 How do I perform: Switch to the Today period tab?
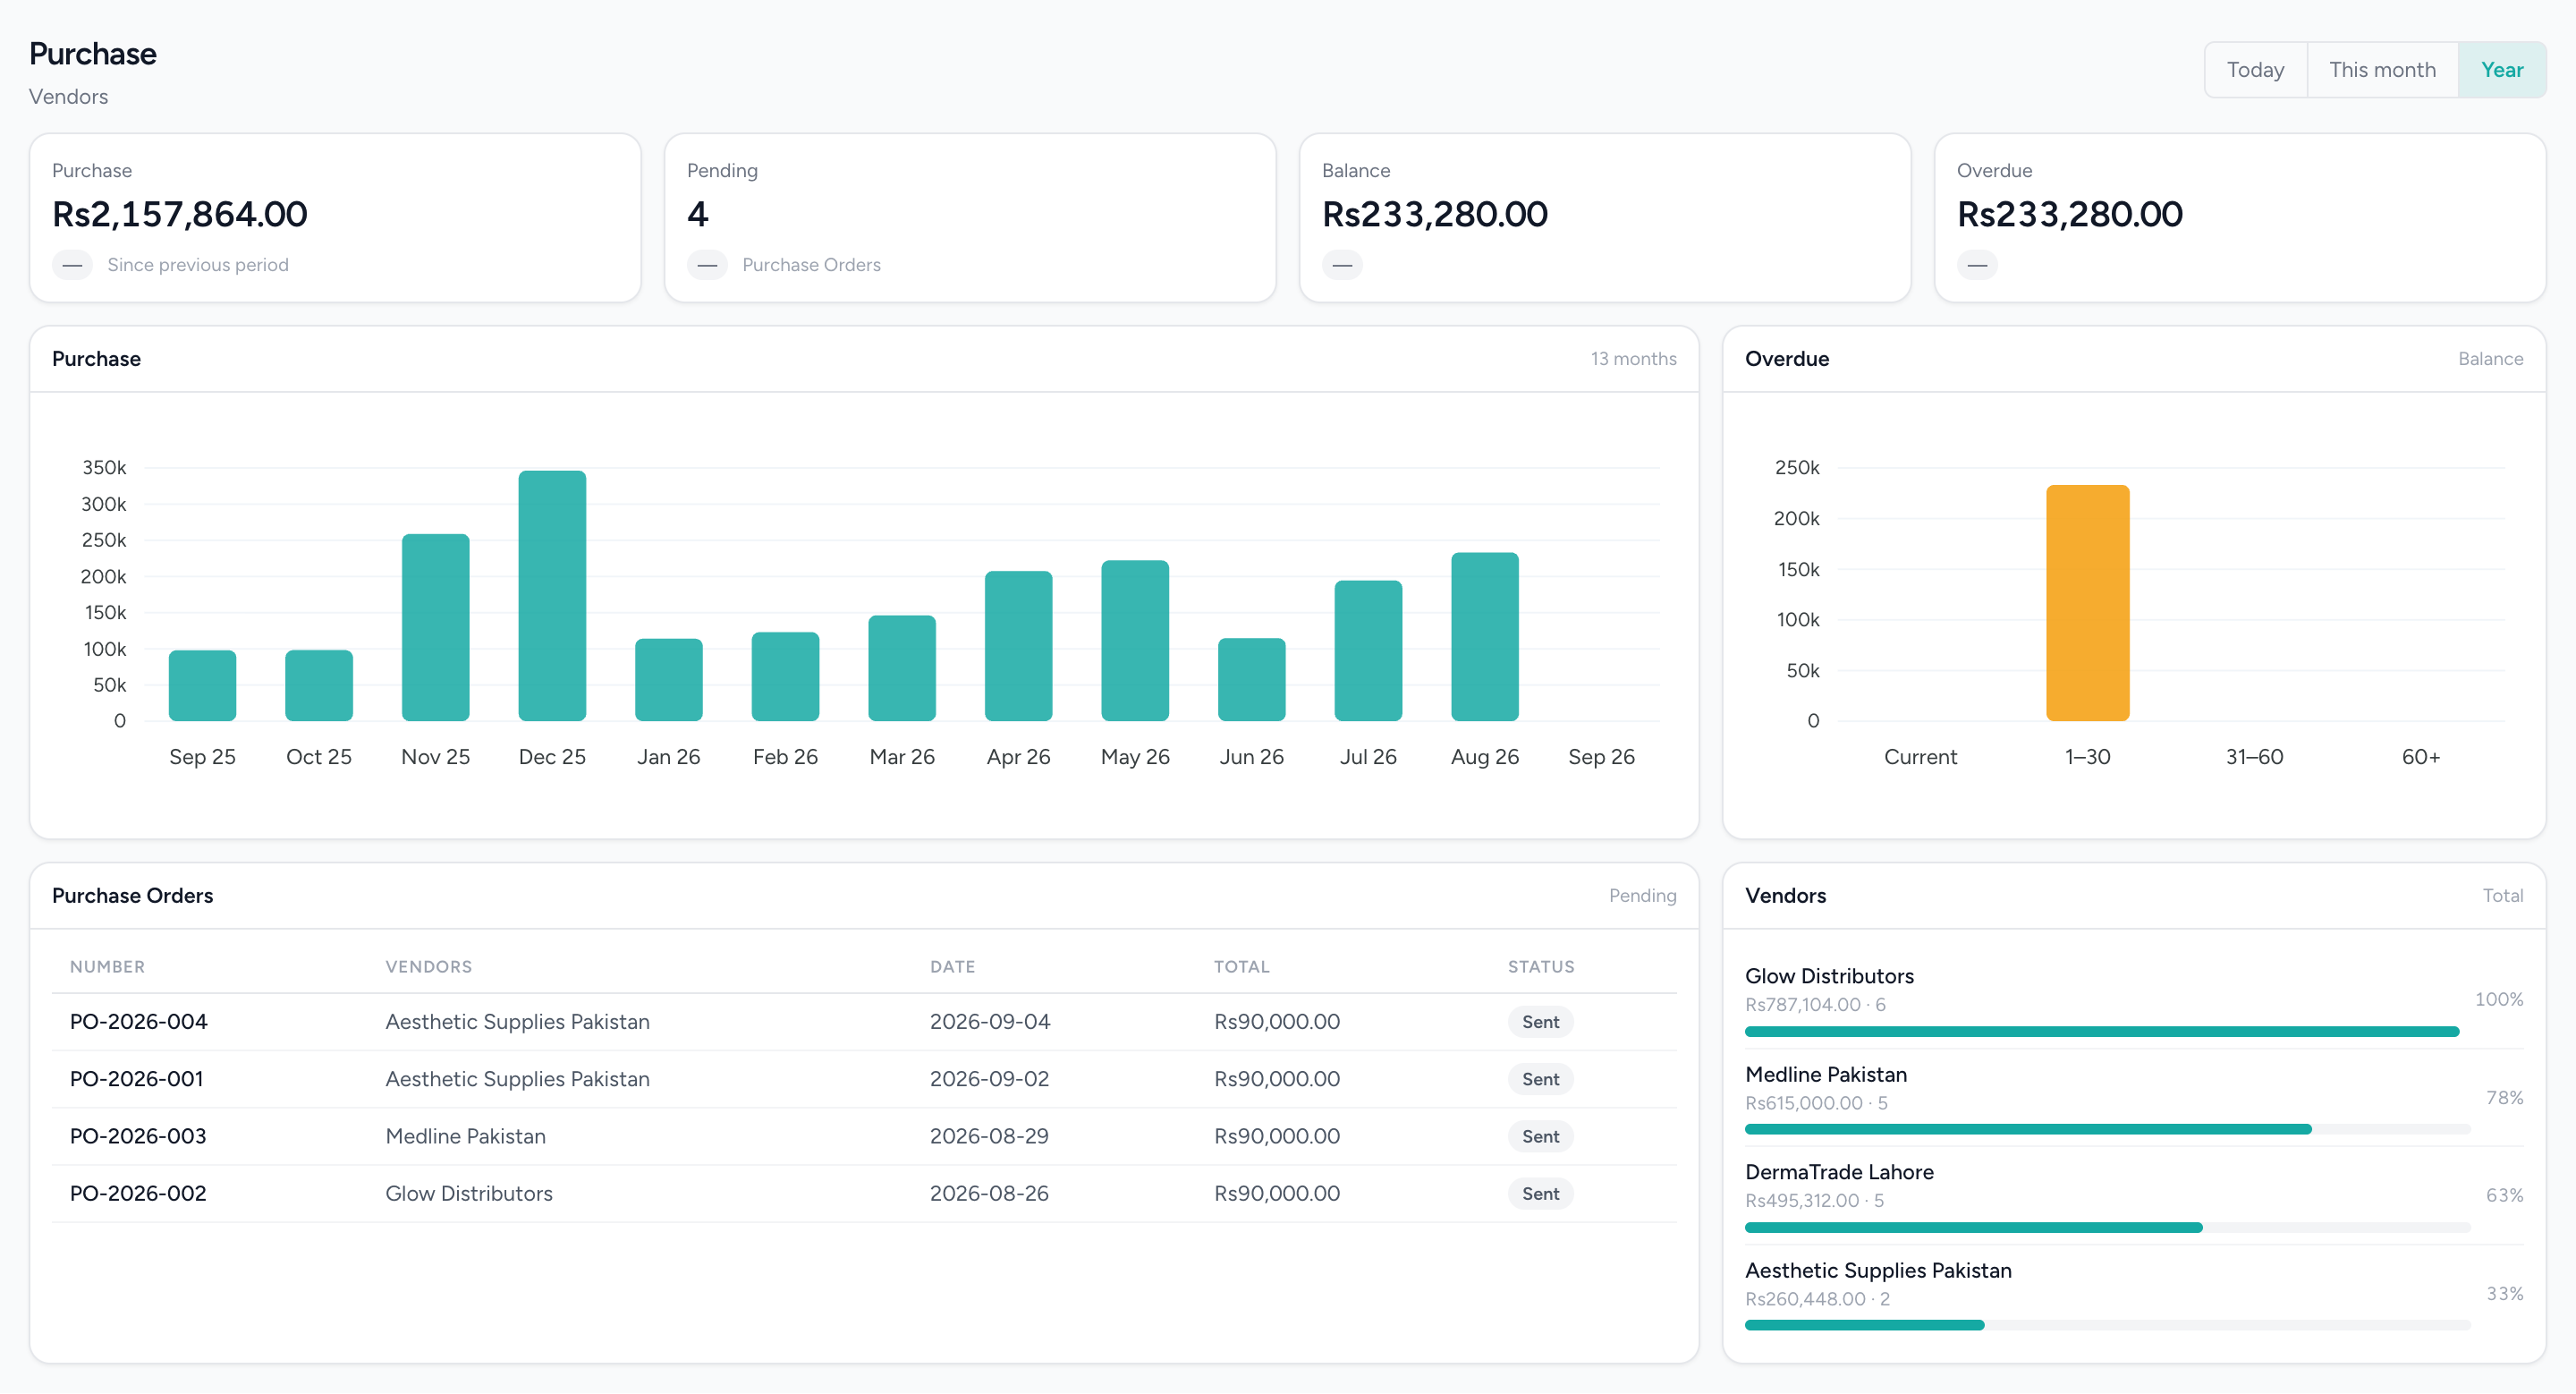coord(2255,70)
